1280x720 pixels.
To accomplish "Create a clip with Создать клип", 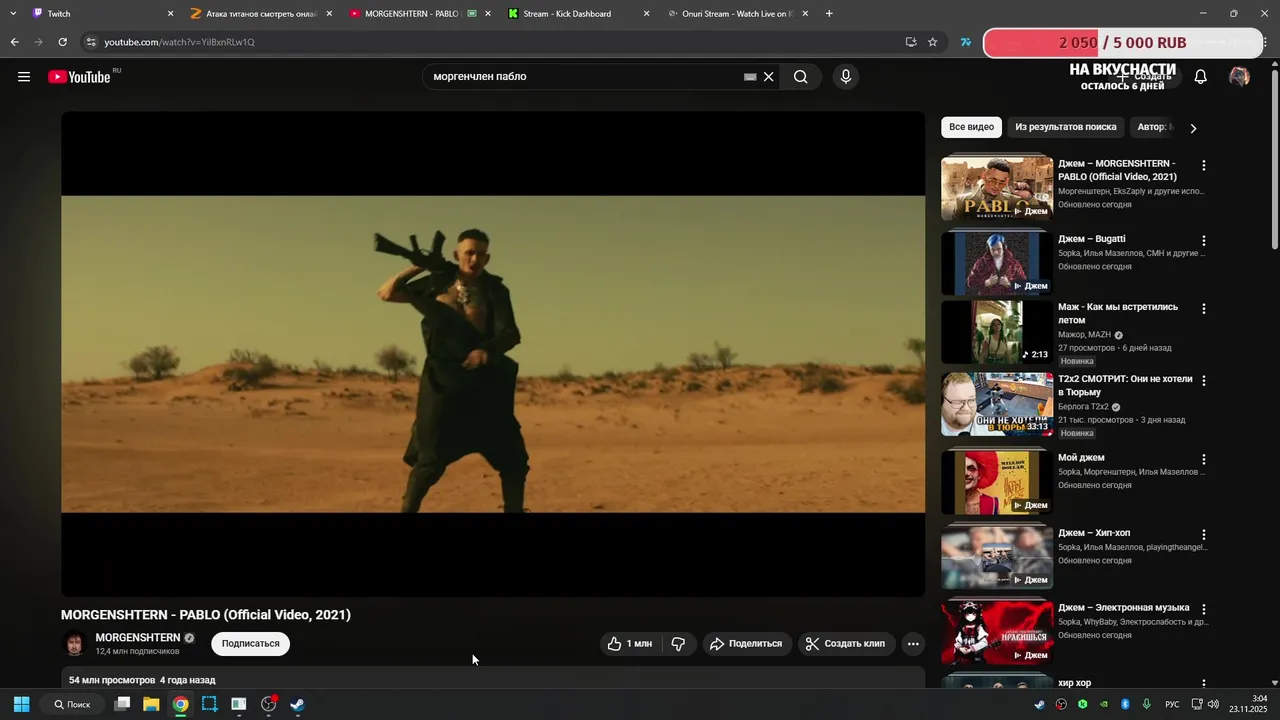I will (846, 644).
